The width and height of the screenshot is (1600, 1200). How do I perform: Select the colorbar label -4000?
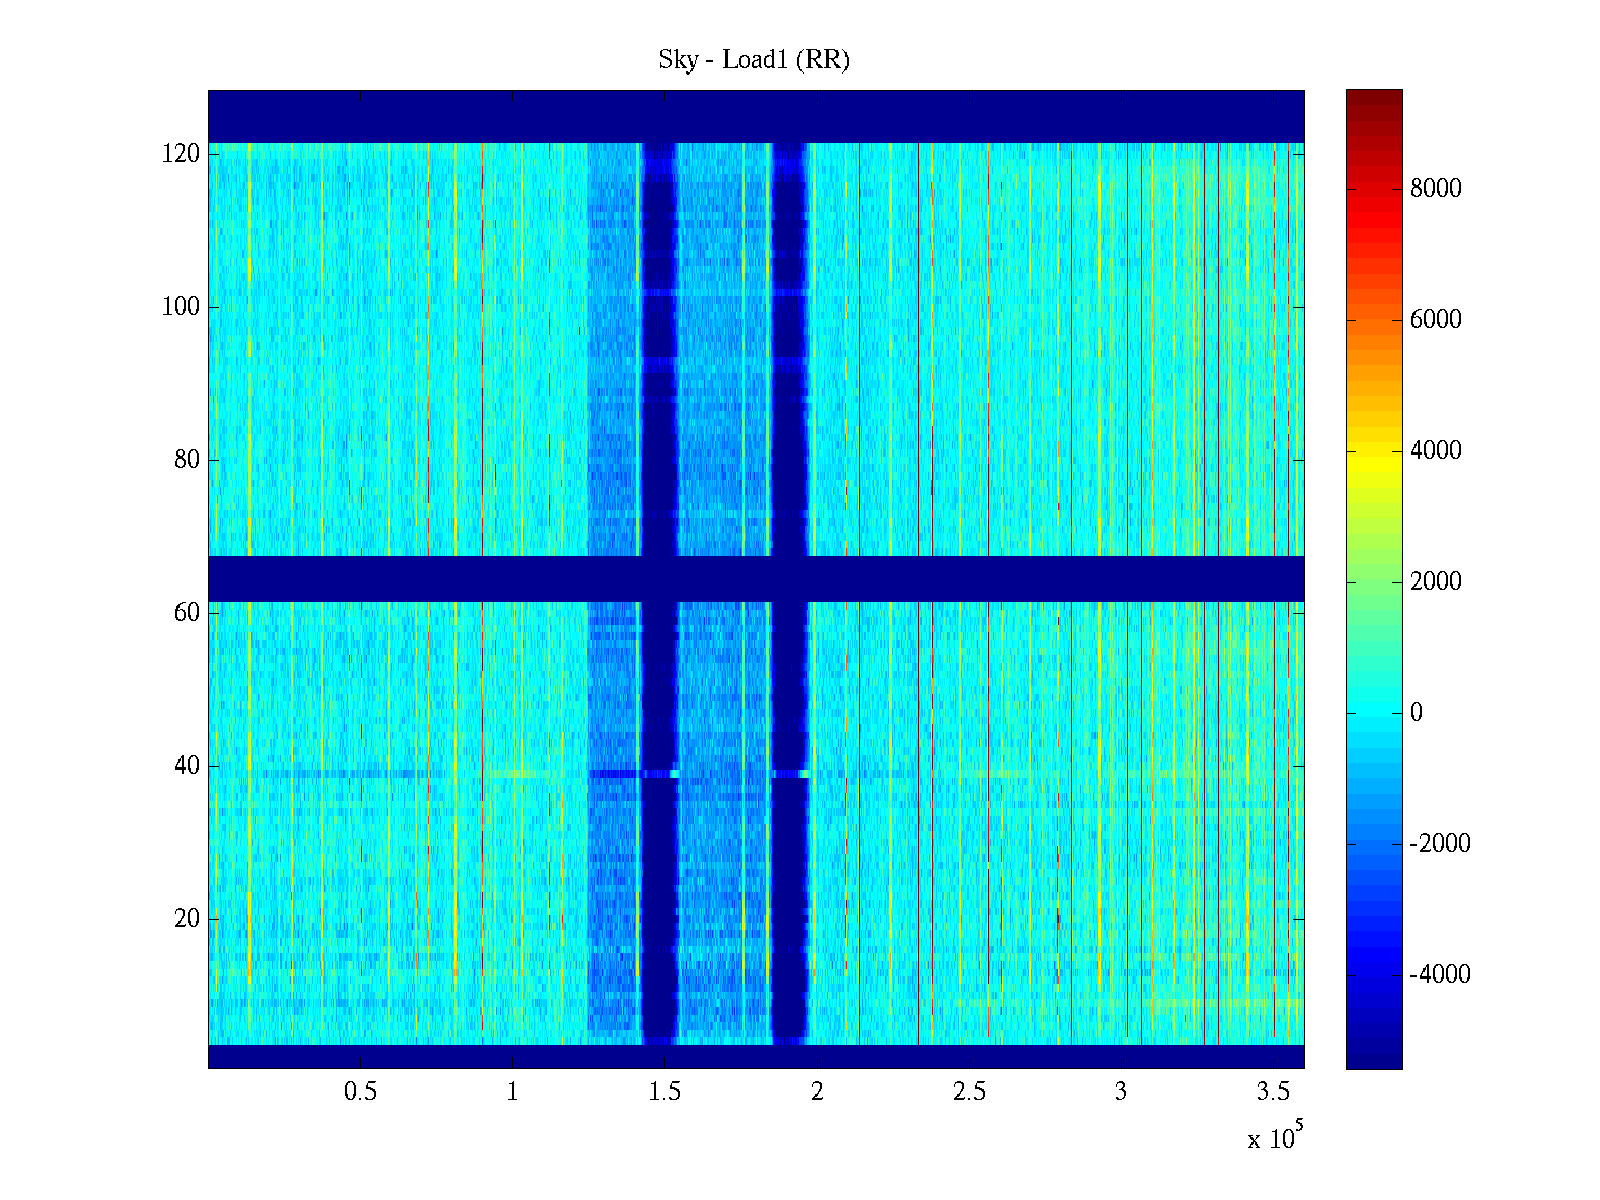click(1440, 975)
